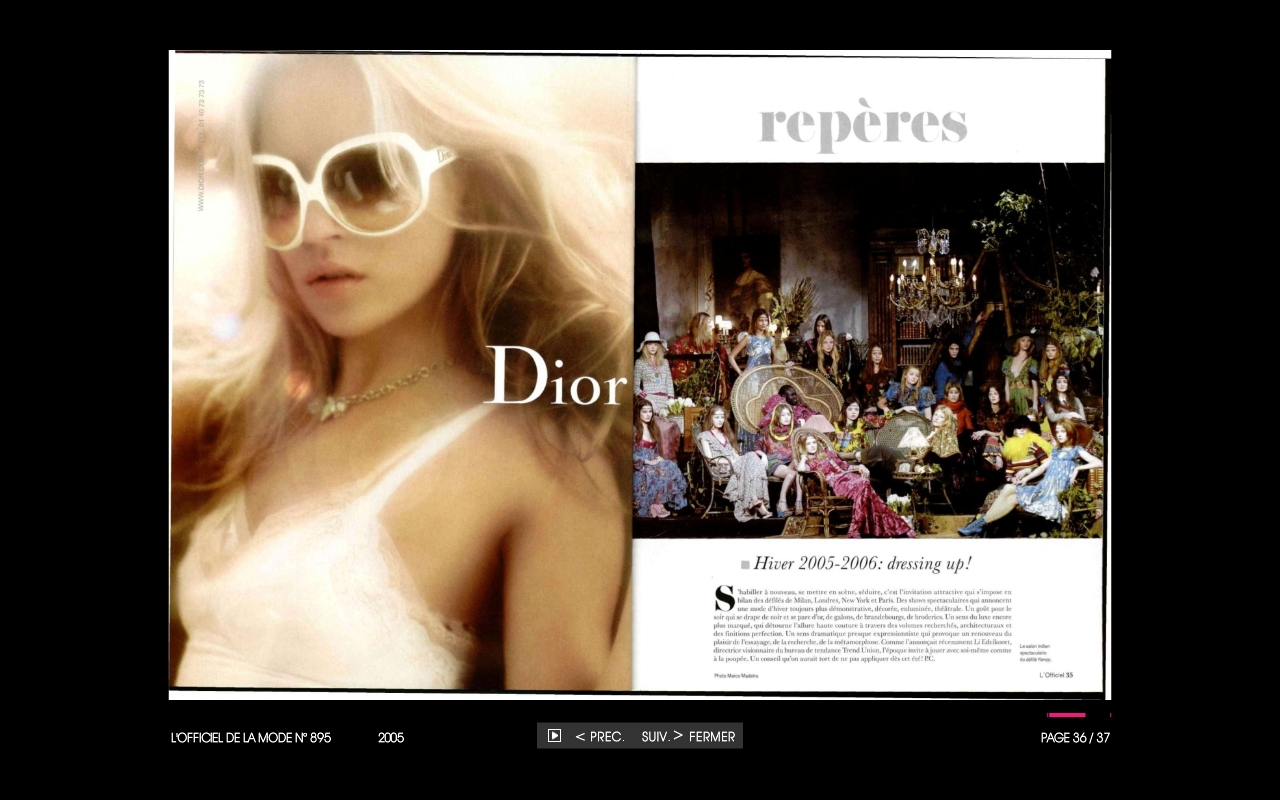Image resolution: width=1280 pixels, height=800 pixels.
Task: Click the PAGE 36 / 37 indicator
Action: pos(1075,738)
